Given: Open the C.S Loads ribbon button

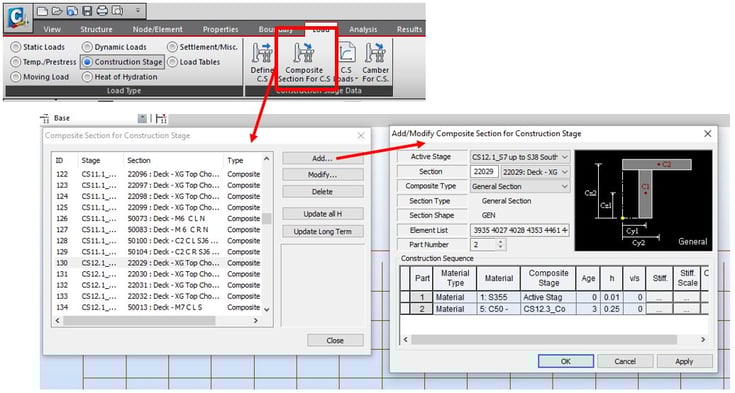Looking at the screenshot, I should pos(347,62).
